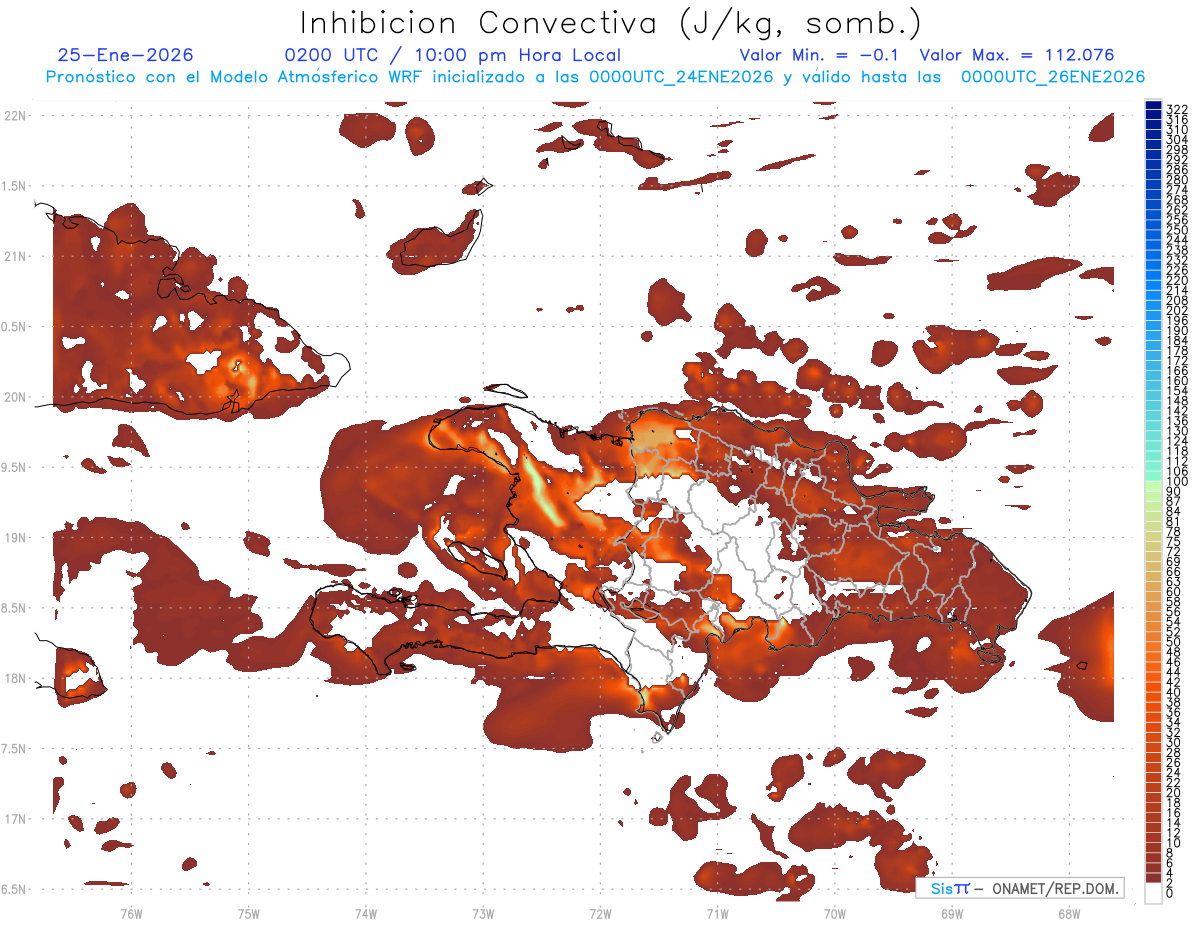
Task: Click the '17N' latitude label
Action: click(x=14, y=819)
